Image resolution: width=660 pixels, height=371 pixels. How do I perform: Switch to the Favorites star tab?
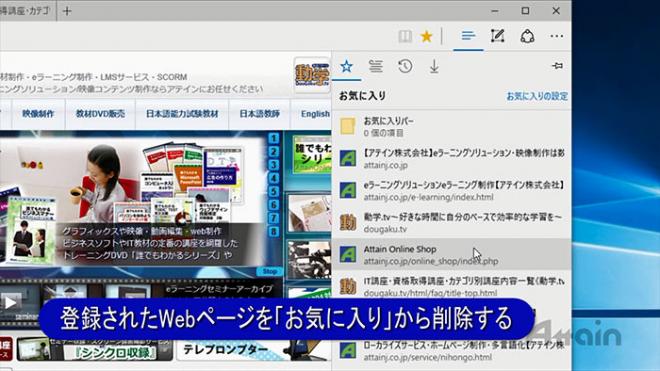346,66
